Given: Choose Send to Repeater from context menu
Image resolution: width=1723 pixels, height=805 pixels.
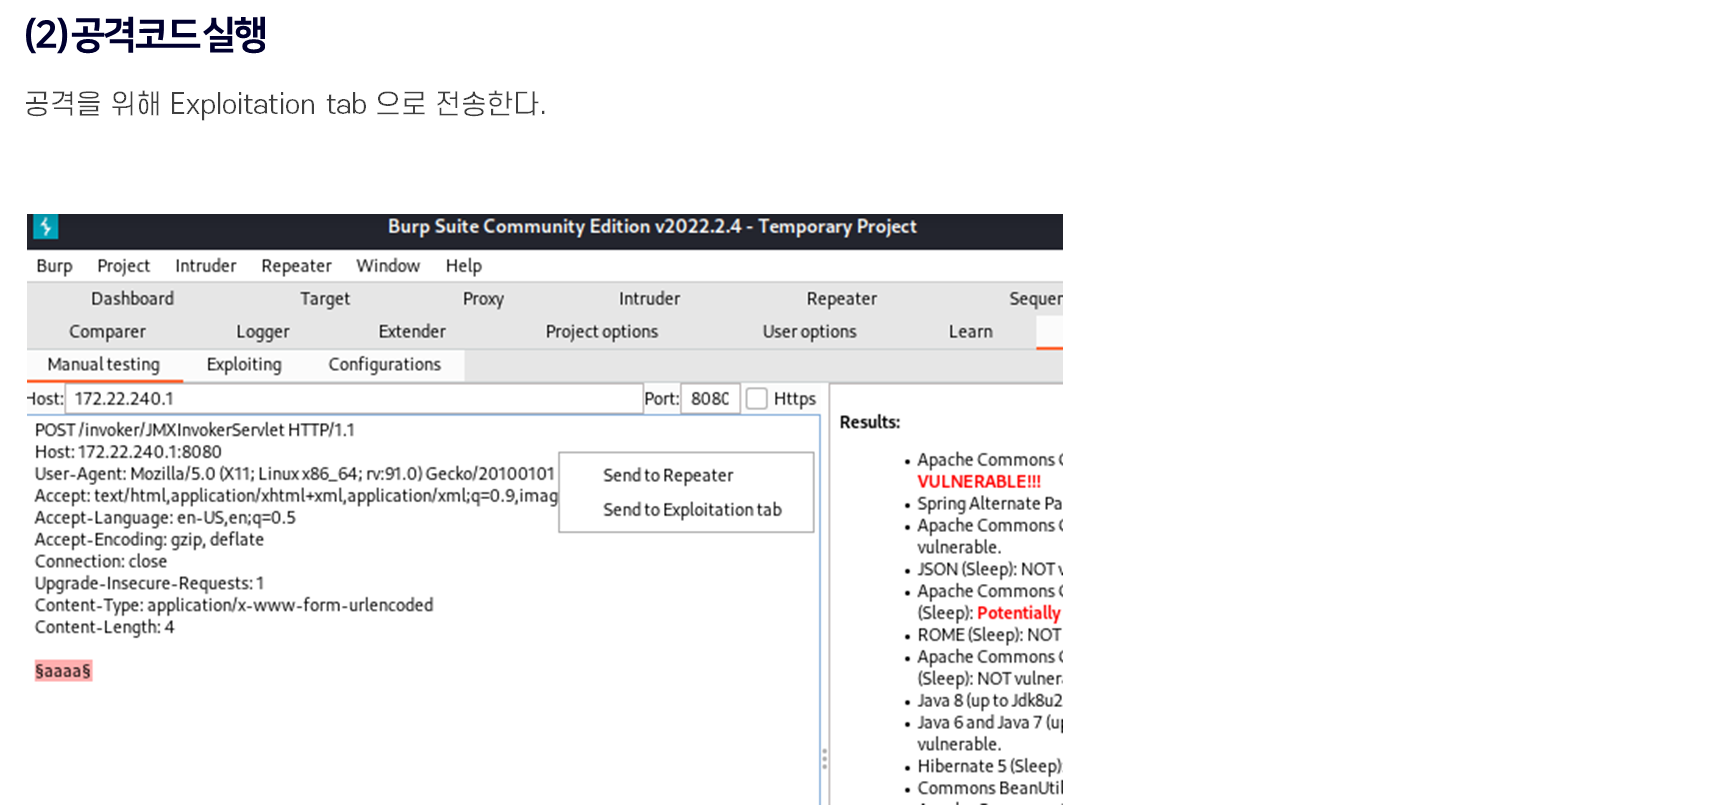Looking at the screenshot, I should [668, 476].
